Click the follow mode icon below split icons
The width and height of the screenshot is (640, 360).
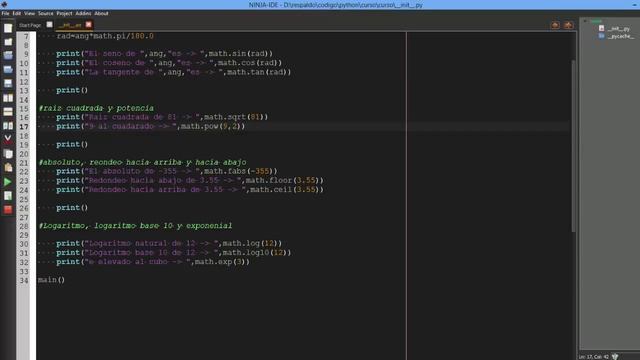tap(8, 126)
